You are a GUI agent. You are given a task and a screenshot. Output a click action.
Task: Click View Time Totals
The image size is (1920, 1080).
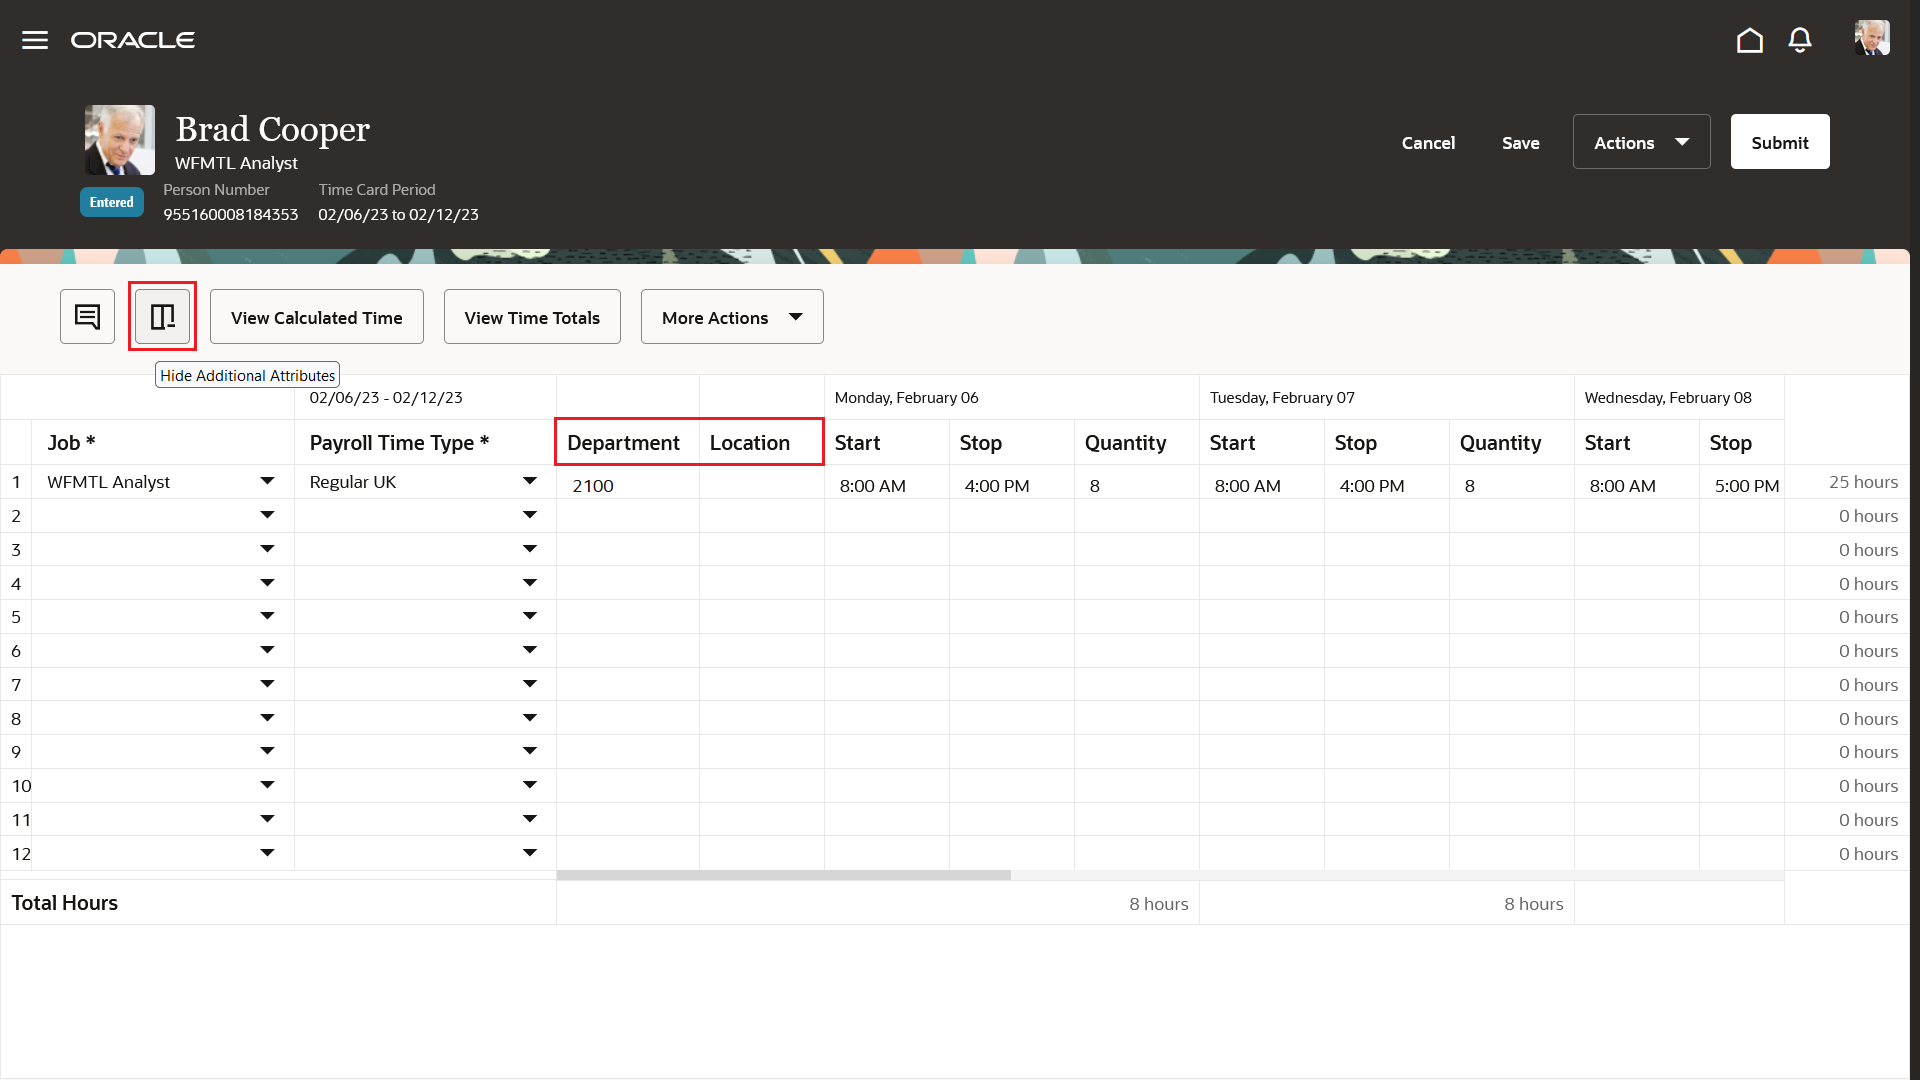(x=532, y=316)
